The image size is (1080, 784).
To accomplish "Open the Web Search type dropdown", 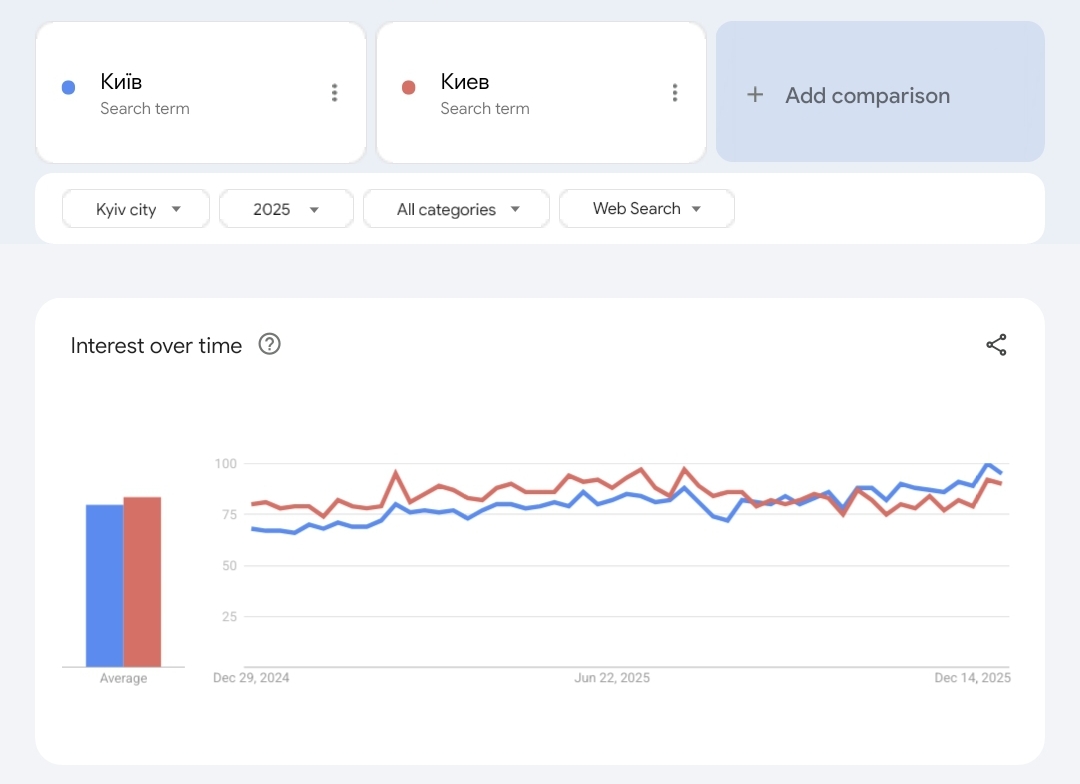I will 646,209.
